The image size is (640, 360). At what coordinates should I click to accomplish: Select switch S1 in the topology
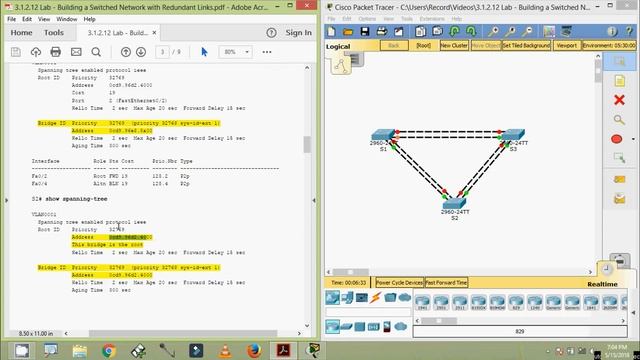pos(382,135)
